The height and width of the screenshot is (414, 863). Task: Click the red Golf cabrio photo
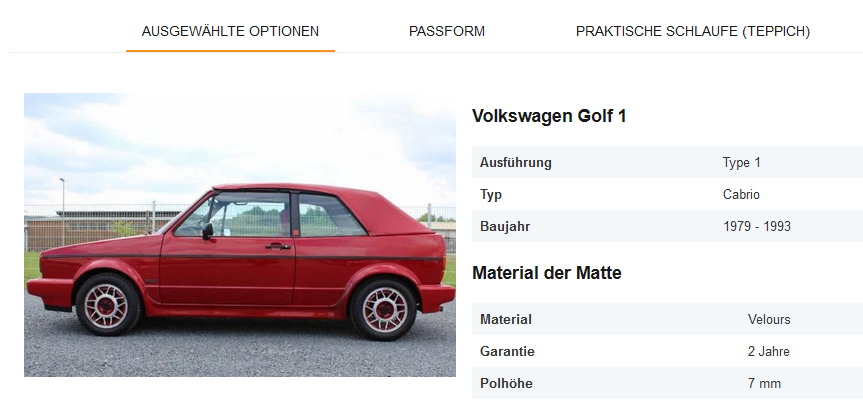[x=240, y=235]
